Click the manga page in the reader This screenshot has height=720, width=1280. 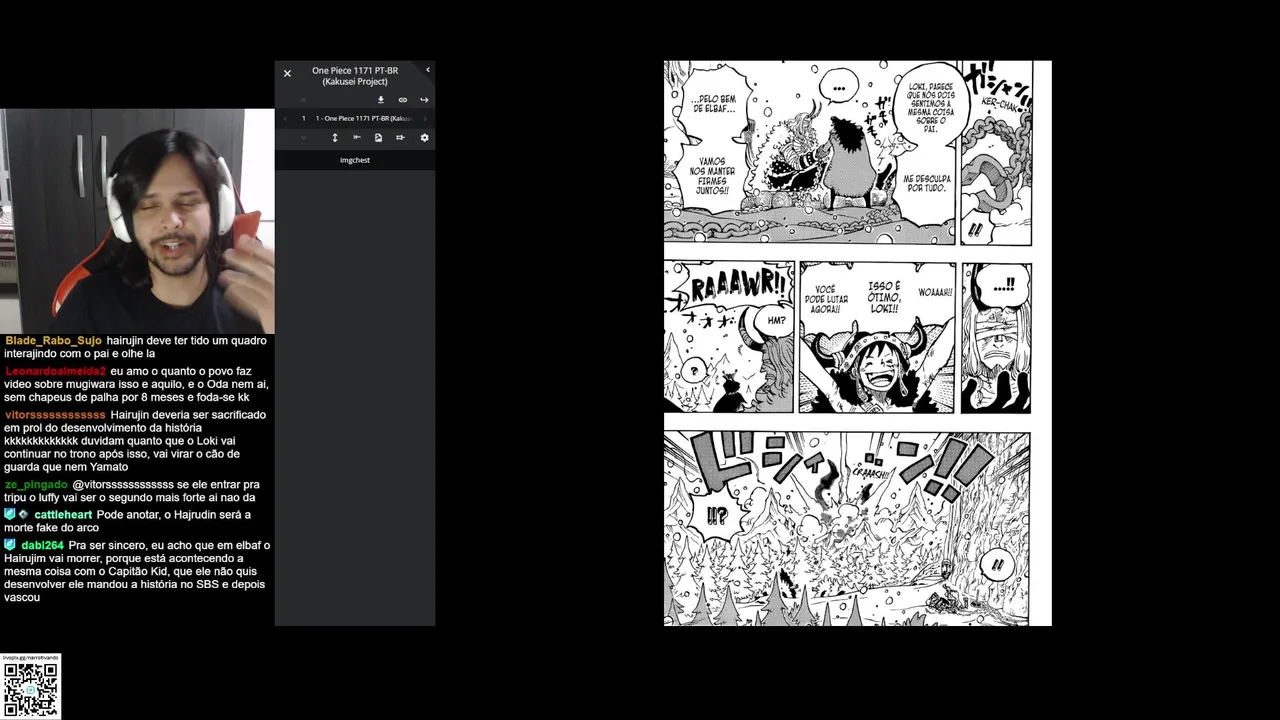click(x=858, y=343)
